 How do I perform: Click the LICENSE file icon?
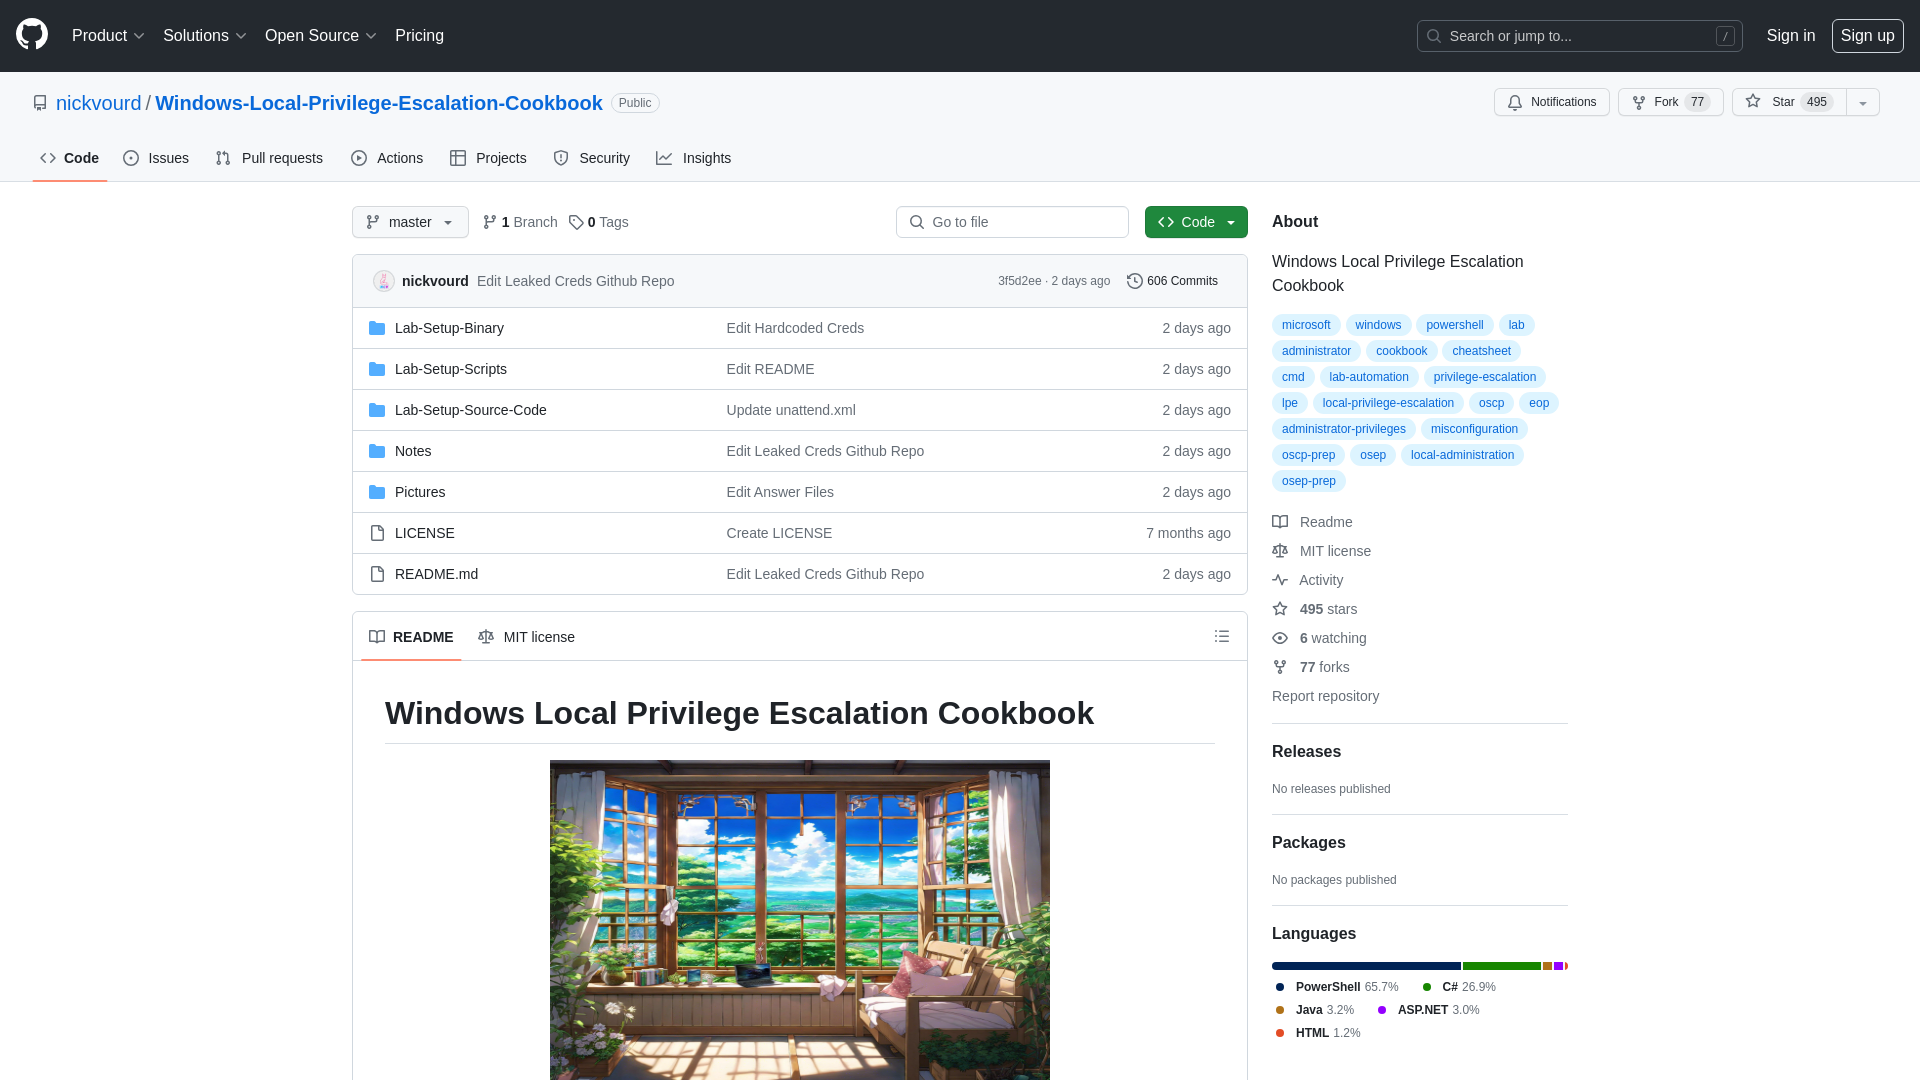point(377,533)
